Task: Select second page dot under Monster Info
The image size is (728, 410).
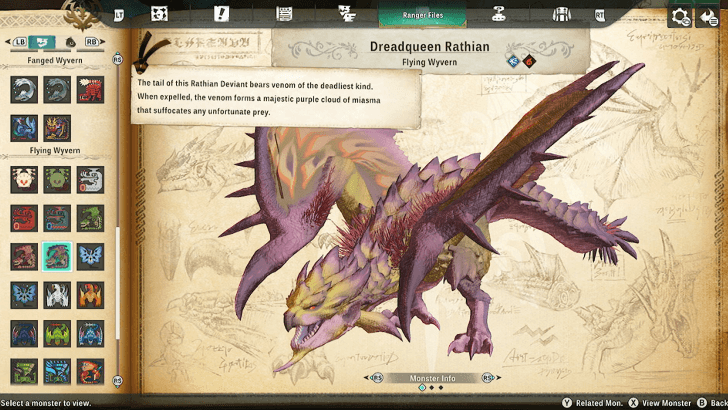Action: tap(432, 388)
